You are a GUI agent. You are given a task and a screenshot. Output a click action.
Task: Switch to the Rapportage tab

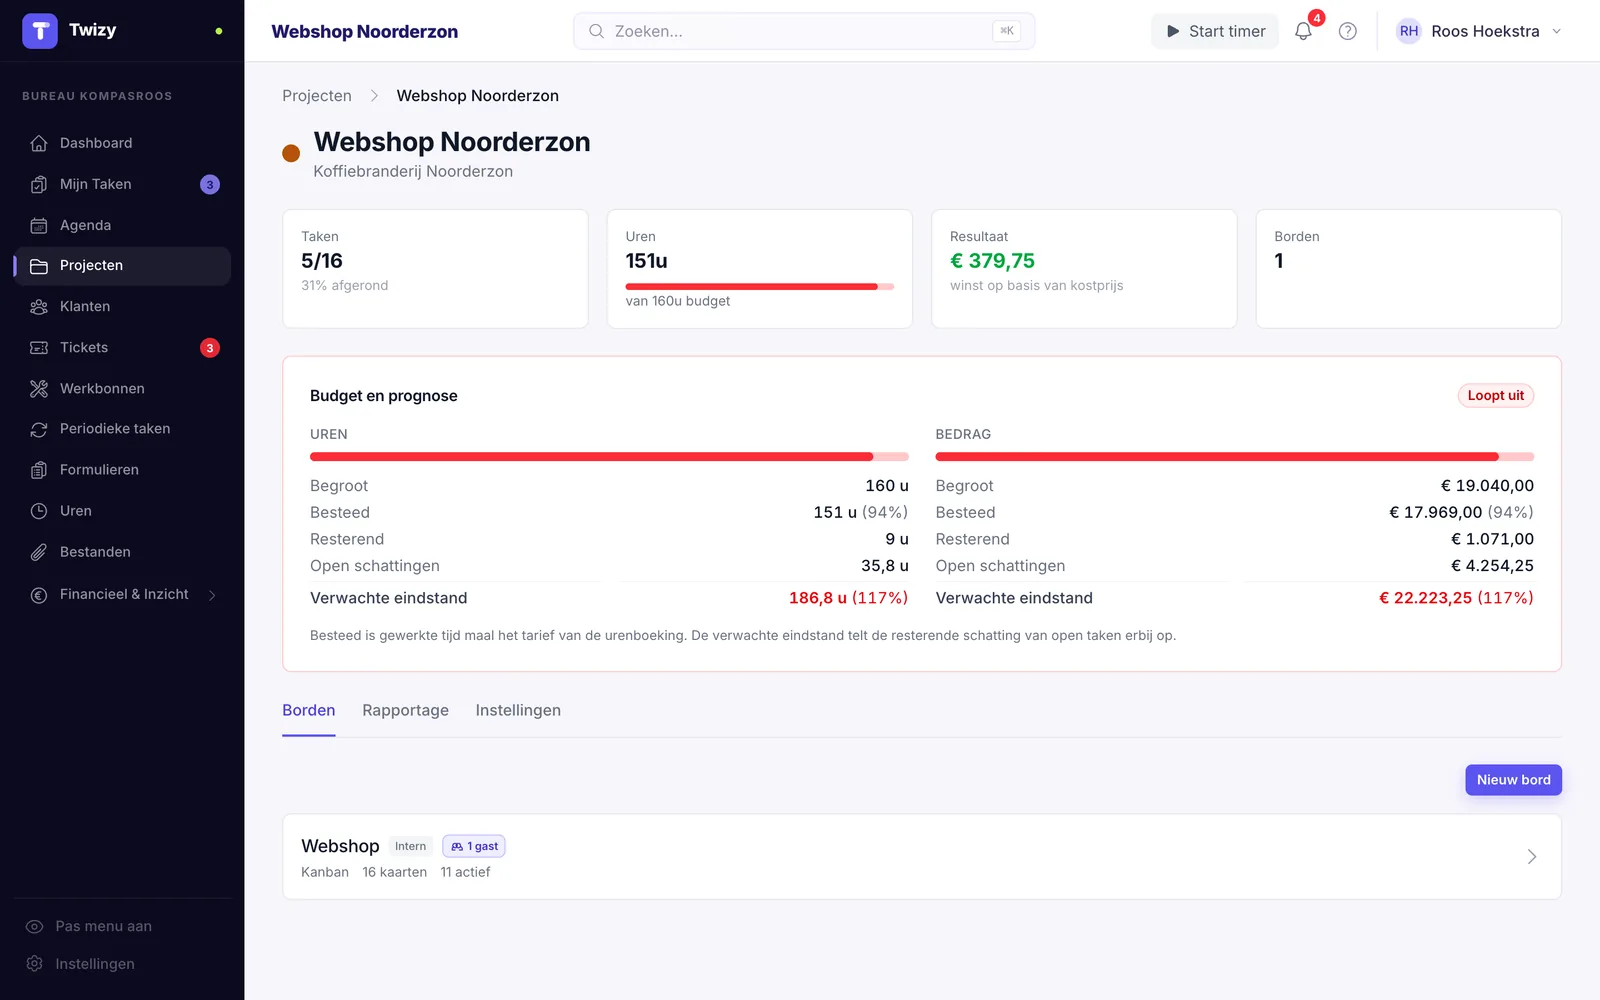tap(405, 710)
